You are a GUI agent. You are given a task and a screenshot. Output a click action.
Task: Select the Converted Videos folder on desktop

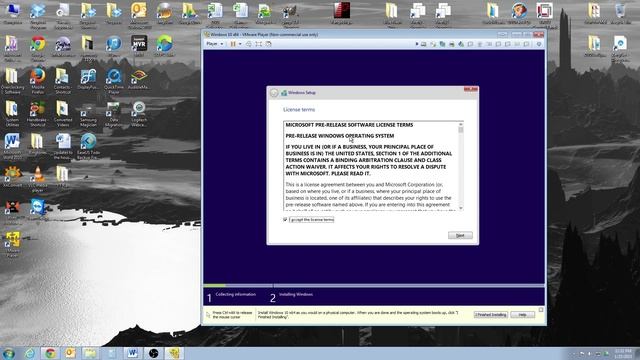(x=63, y=114)
